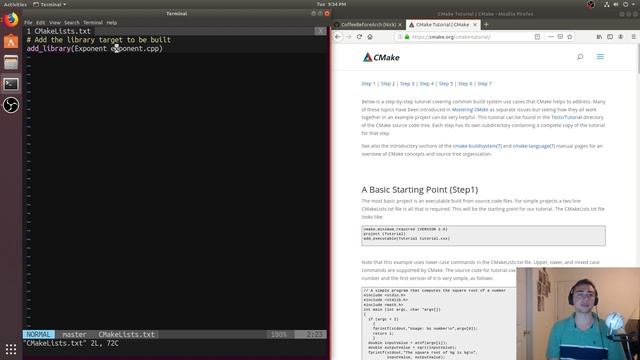Screen dimensions: 640x360
Task: Open Firefox account icon
Action: 621,37
